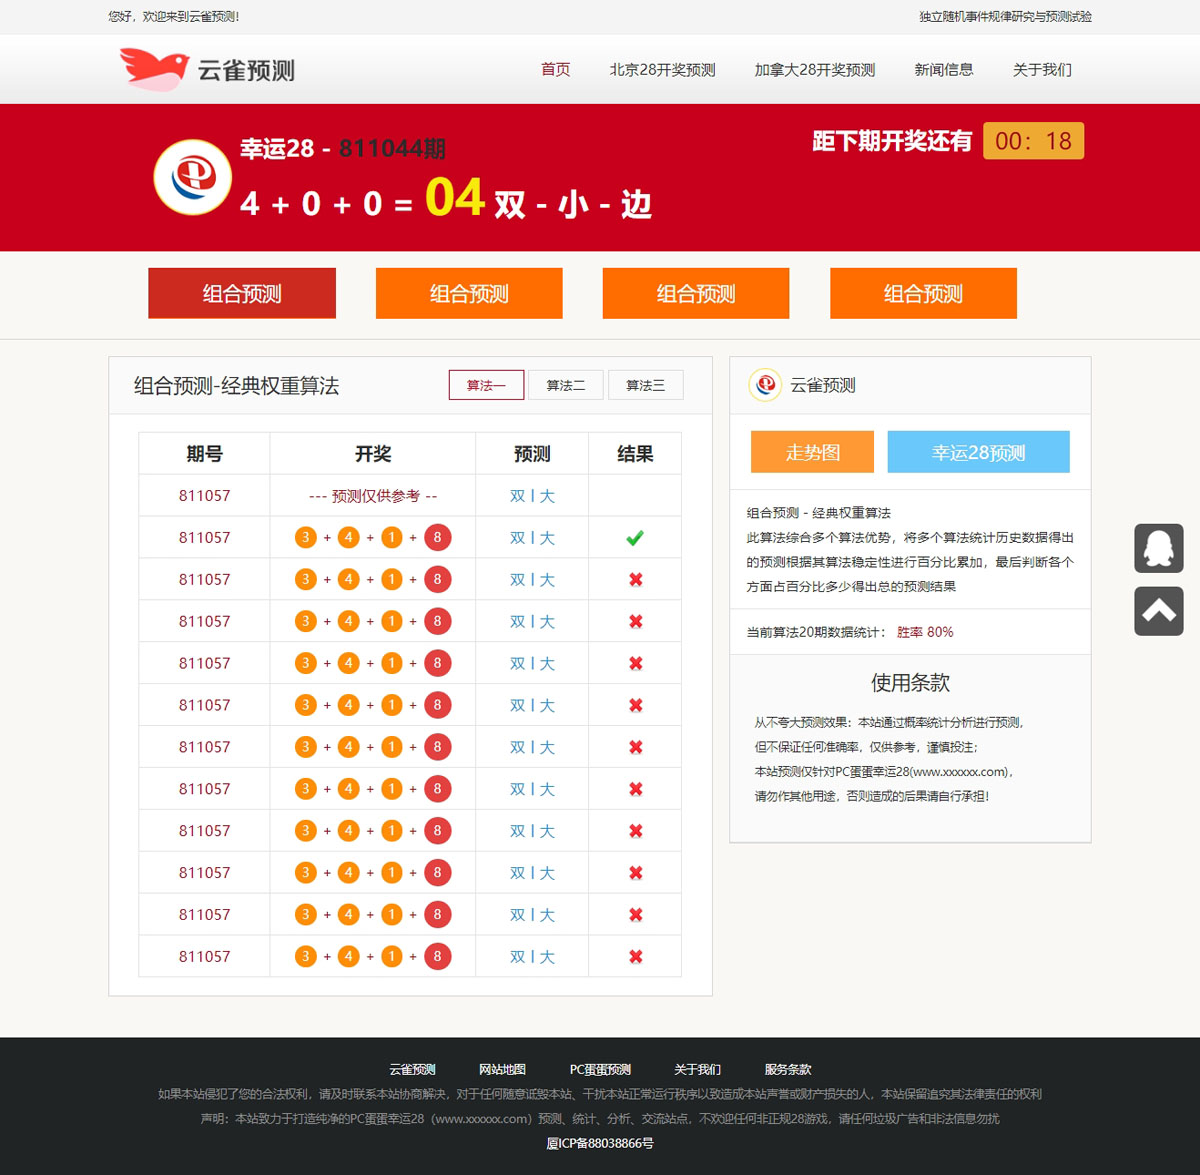The height and width of the screenshot is (1175, 1200).
Task: Click the yellow 04 result number
Action: click(455, 197)
